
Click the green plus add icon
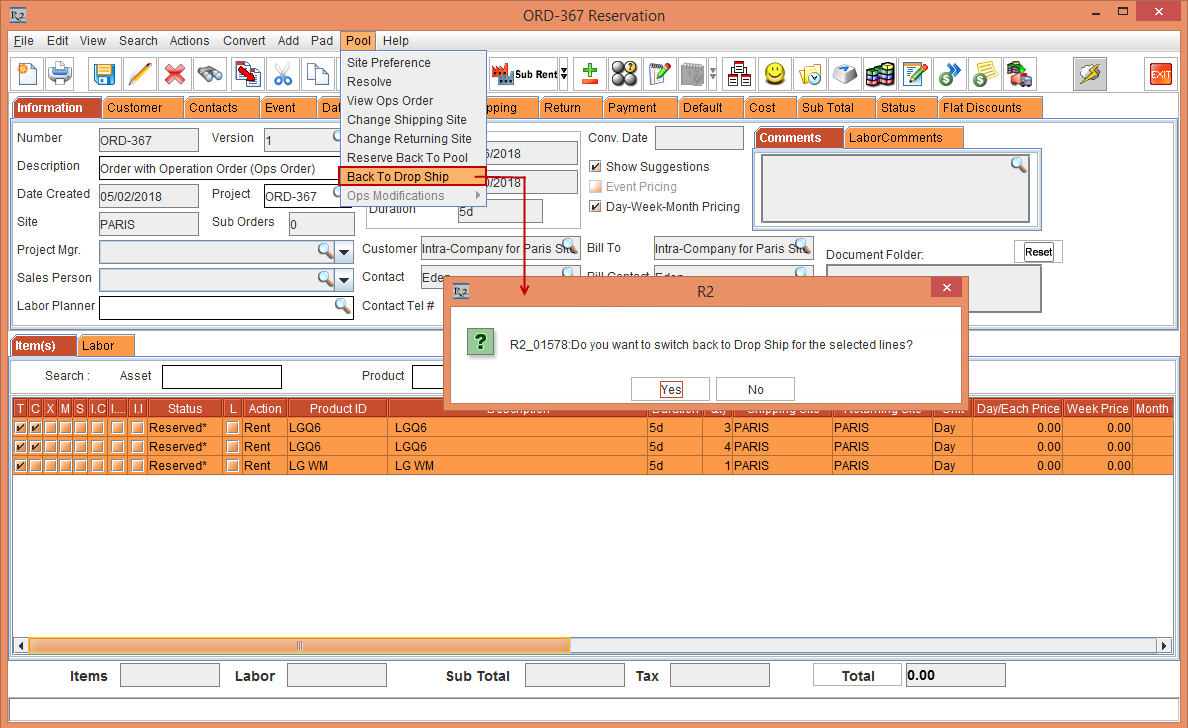point(590,74)
